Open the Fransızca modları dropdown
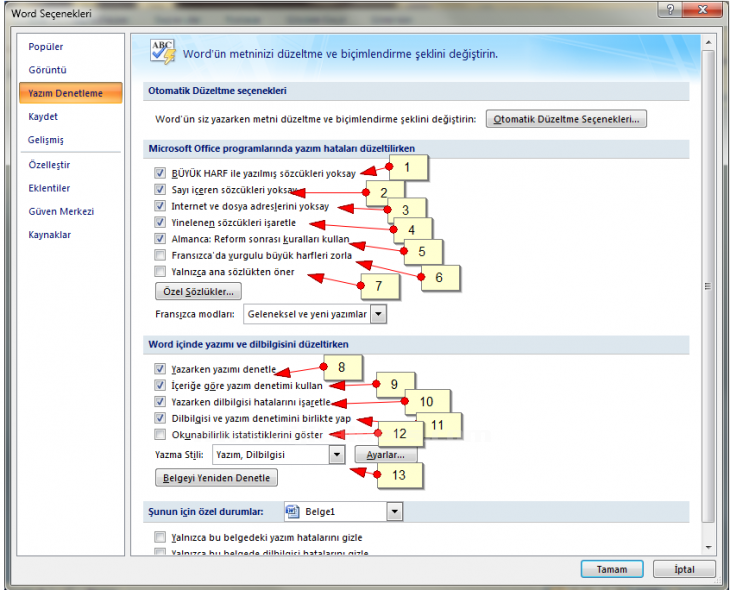This screenshot has height=590, width=730. click(379, 314)
